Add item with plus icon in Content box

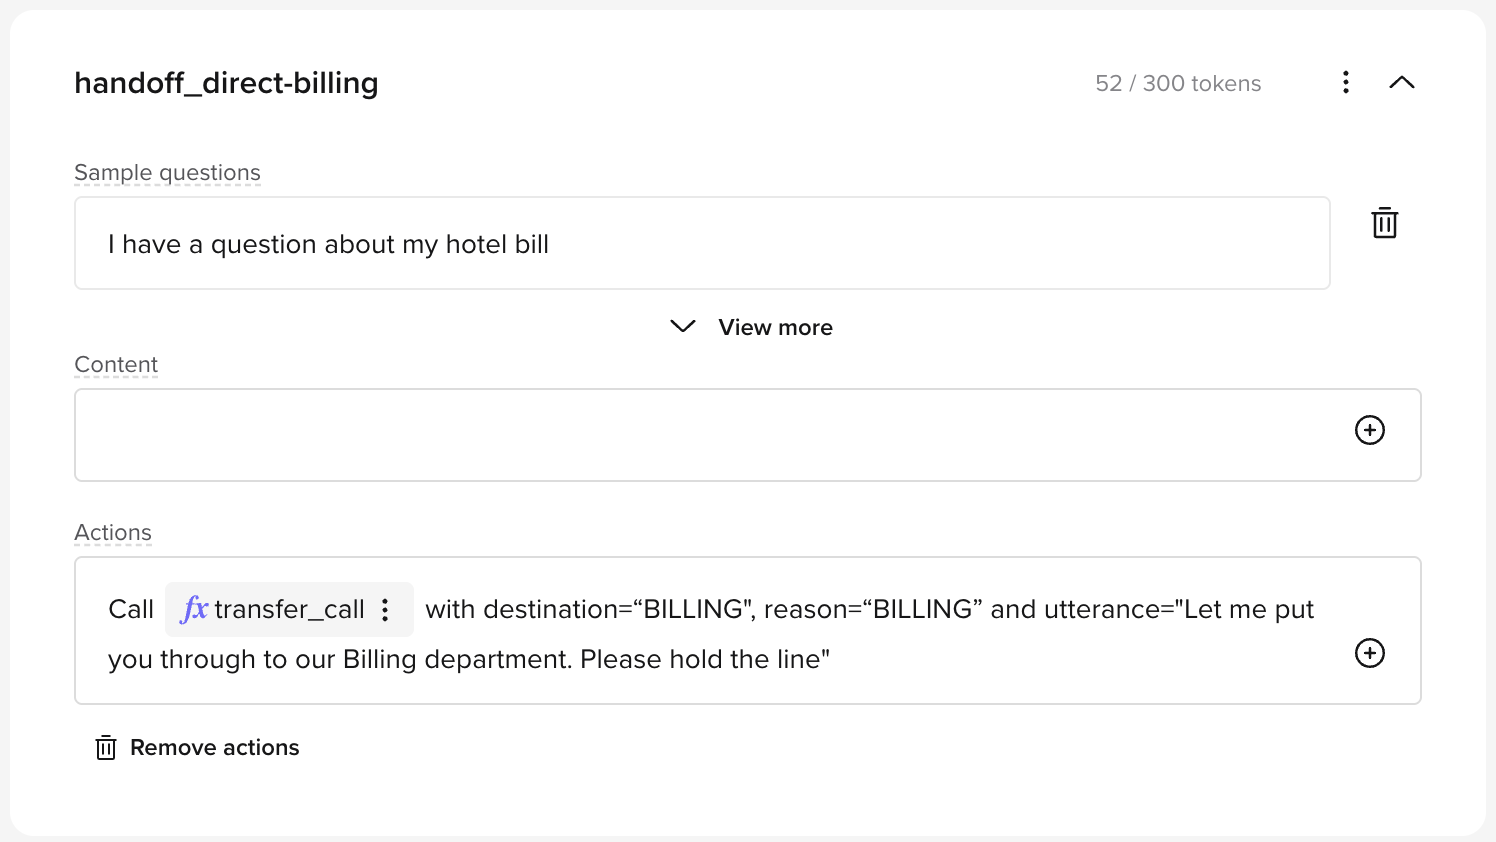point(1370,430)
